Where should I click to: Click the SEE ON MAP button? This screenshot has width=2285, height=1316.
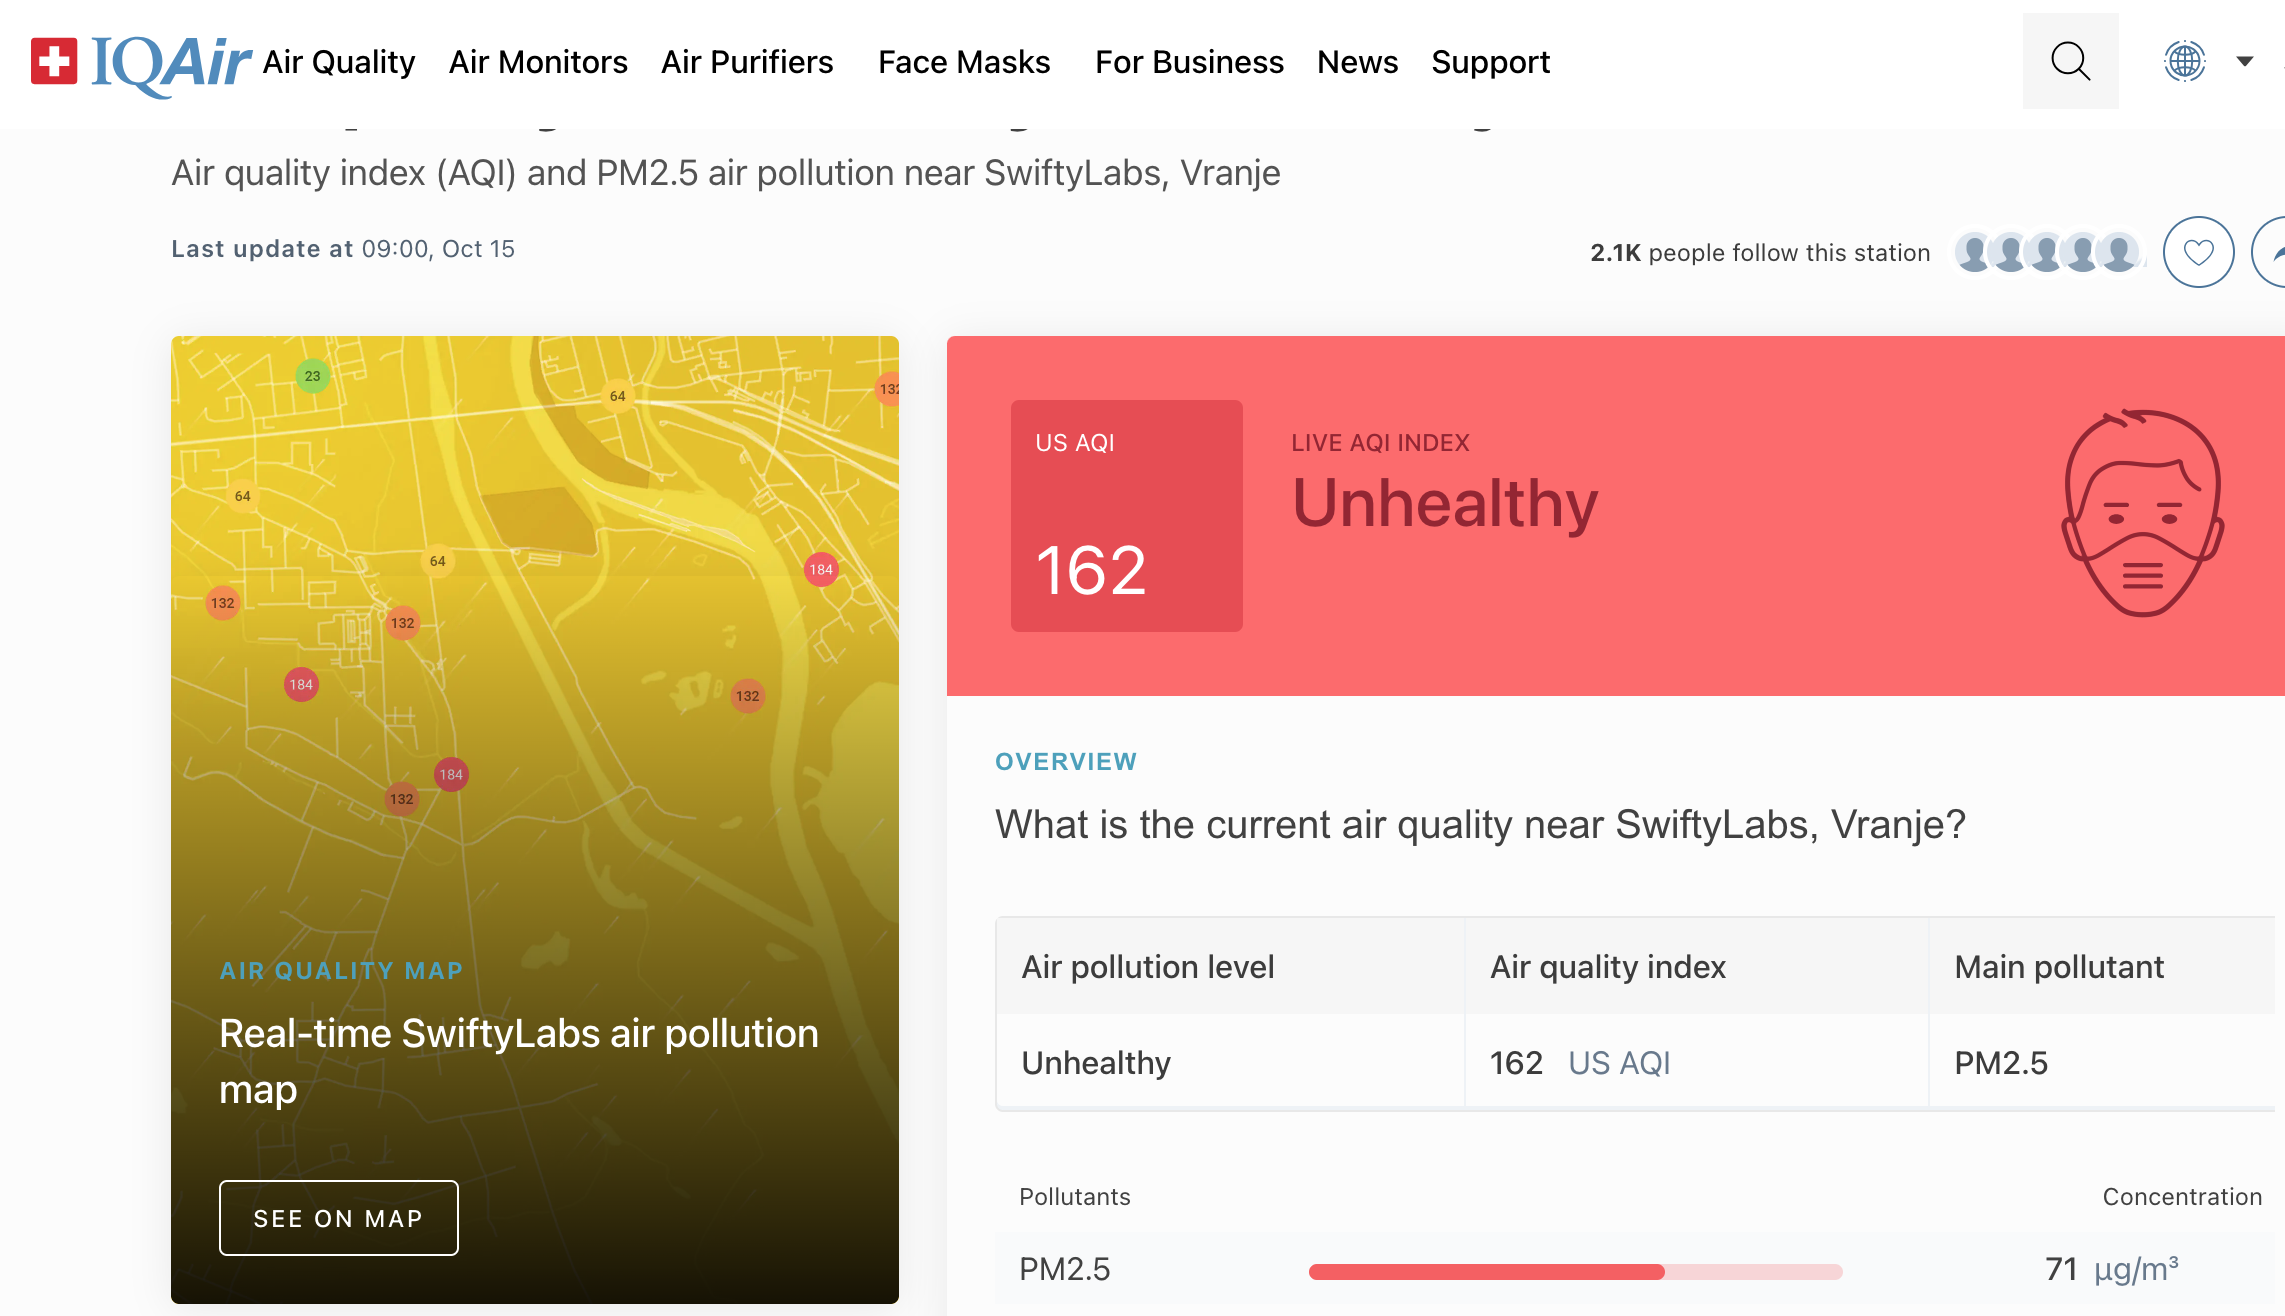pos(338,1218)
